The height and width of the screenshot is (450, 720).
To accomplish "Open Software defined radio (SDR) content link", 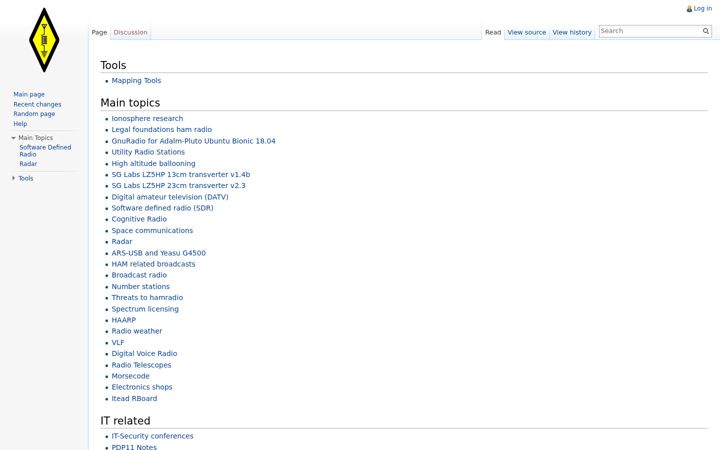I will click(x=163, y=208).
